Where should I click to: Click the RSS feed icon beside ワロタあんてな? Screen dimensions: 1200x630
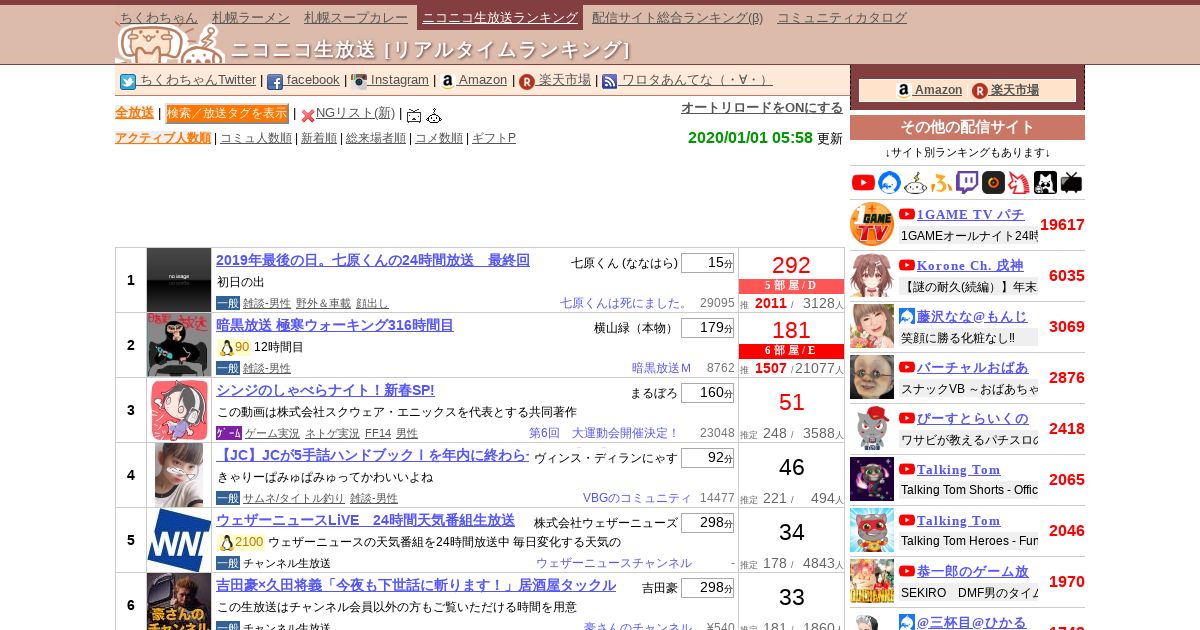coord(610,82)
